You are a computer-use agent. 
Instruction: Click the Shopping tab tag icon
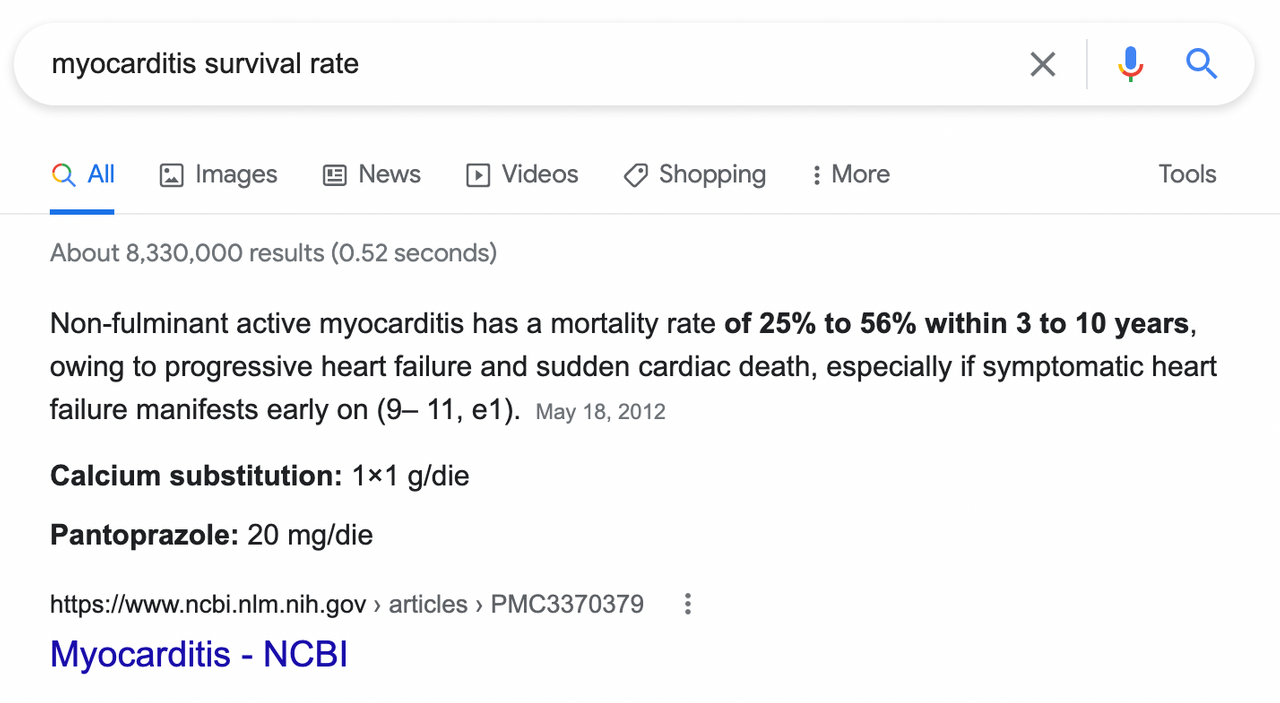pos(635,175)
